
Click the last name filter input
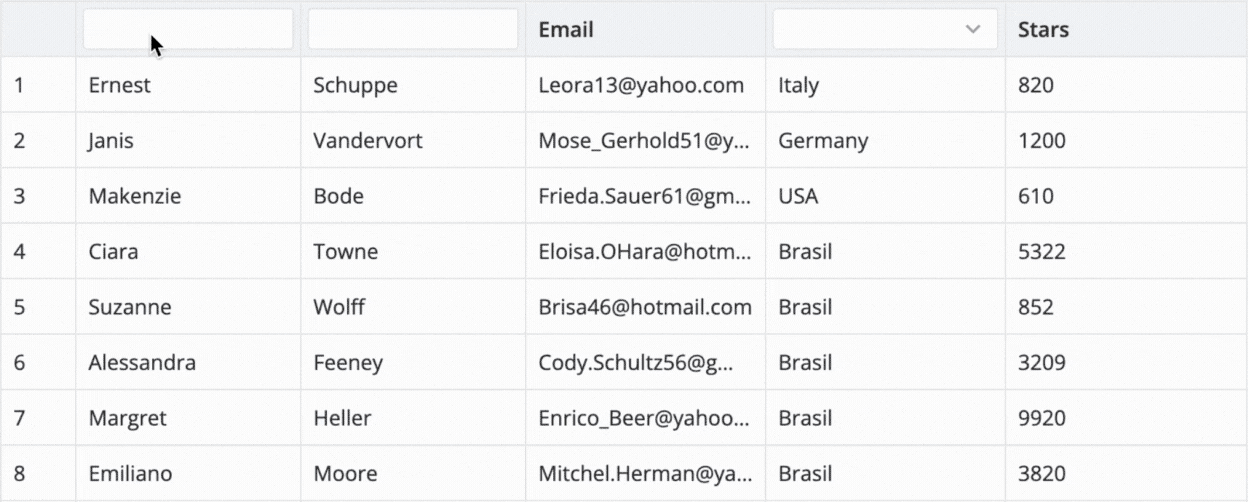[412, 30]
